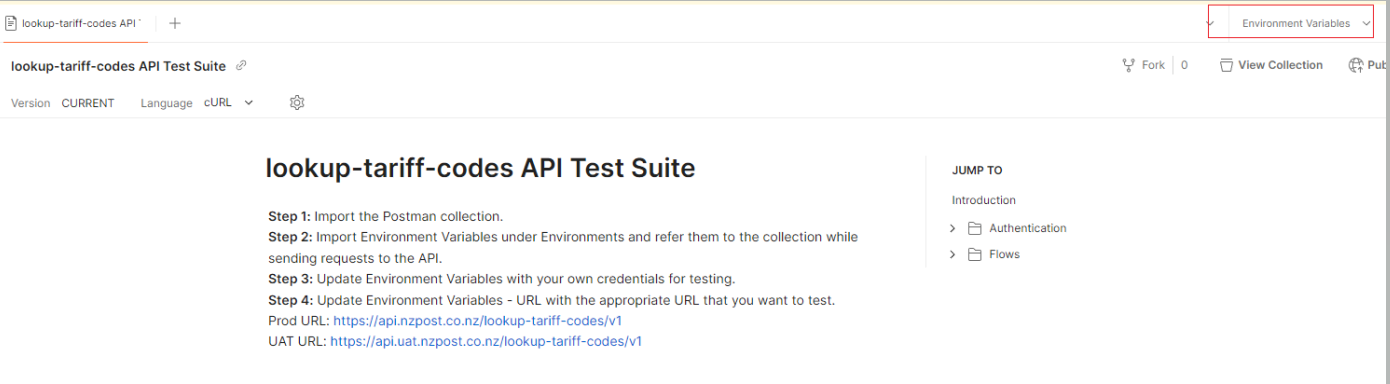Select the CURRENT version label

pos(88,103)
